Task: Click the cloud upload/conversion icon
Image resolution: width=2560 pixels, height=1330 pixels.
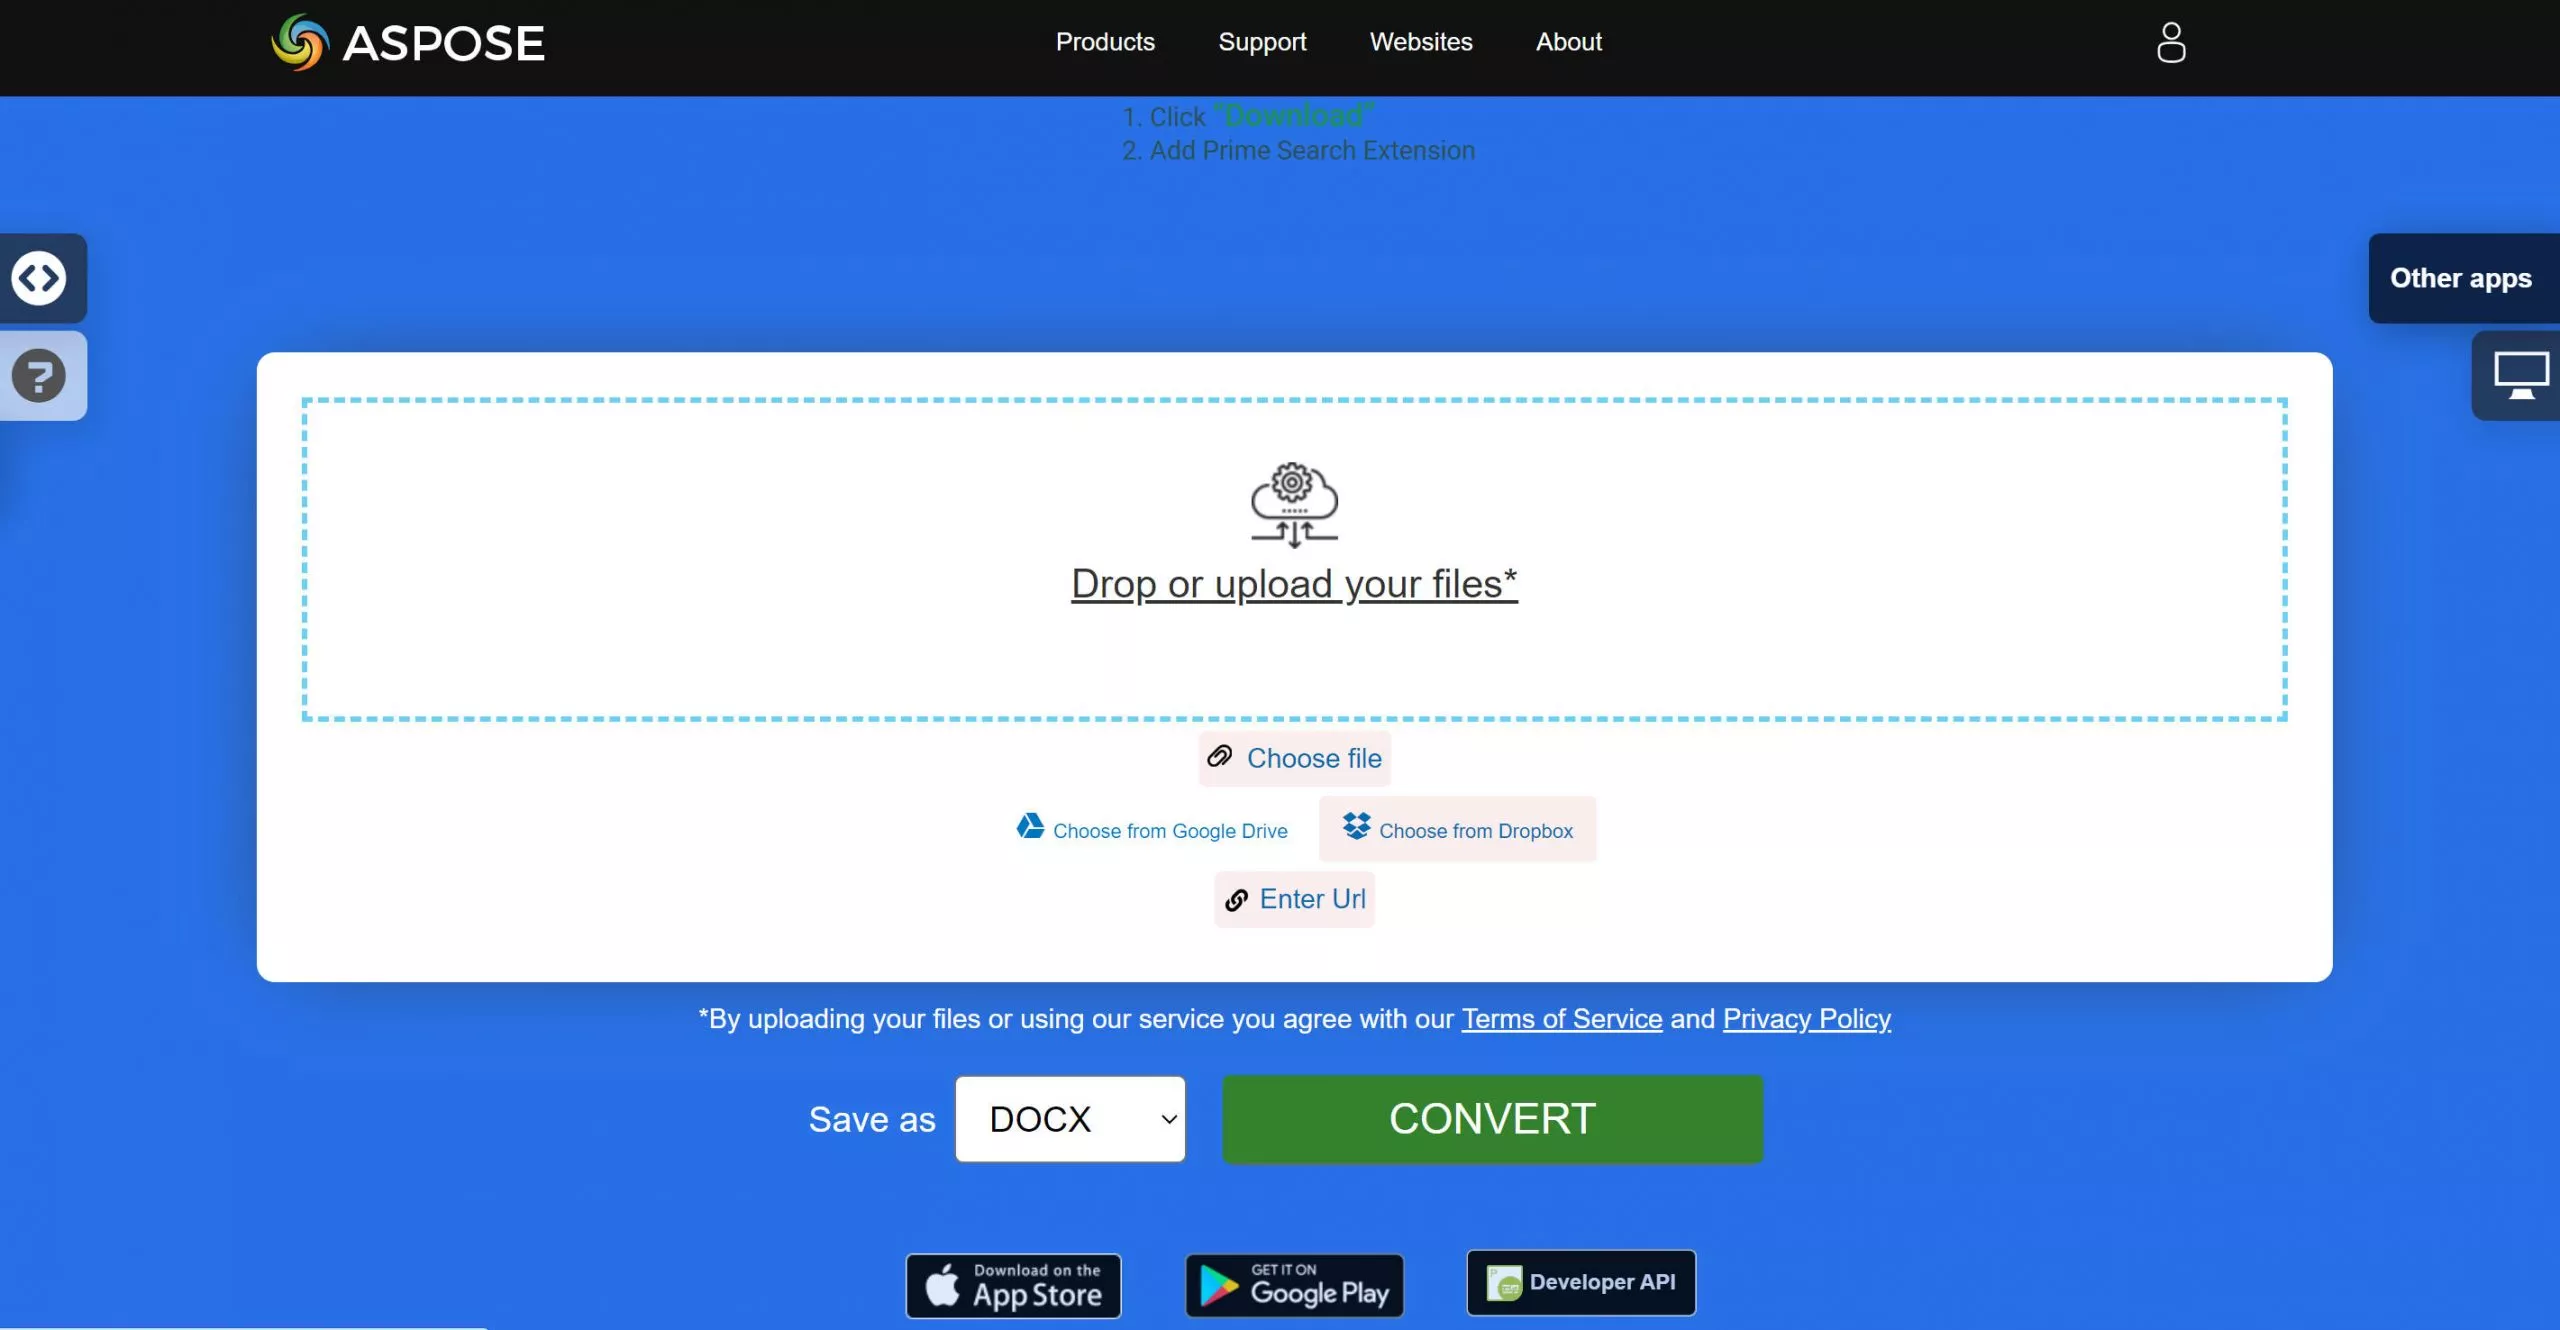Action: [1294, 504]
